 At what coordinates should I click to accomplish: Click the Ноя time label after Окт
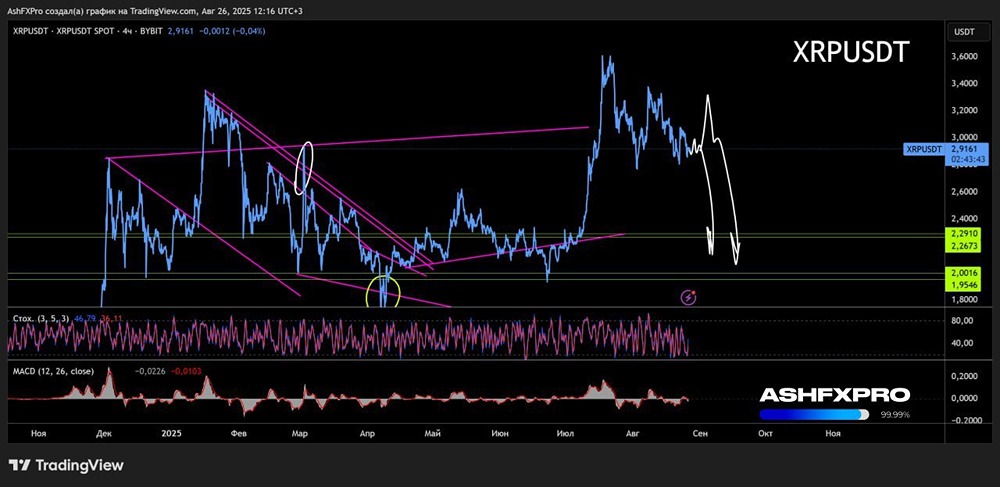pos(832,433)
